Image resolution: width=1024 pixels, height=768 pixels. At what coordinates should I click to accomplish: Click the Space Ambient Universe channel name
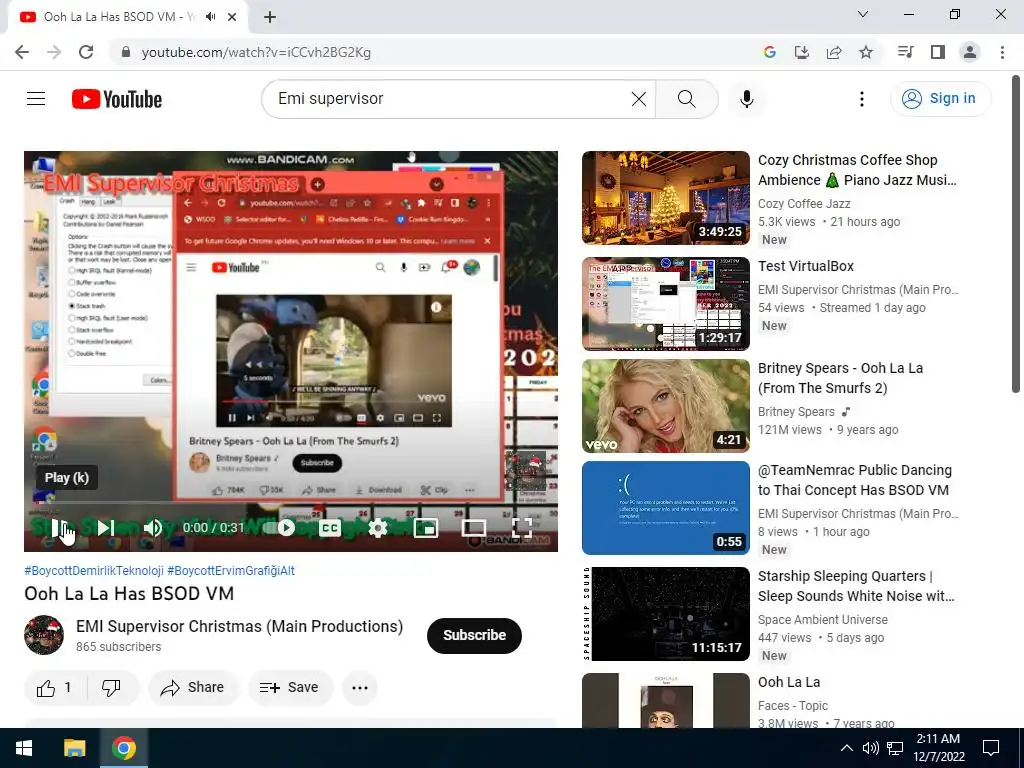coord(823,620)
